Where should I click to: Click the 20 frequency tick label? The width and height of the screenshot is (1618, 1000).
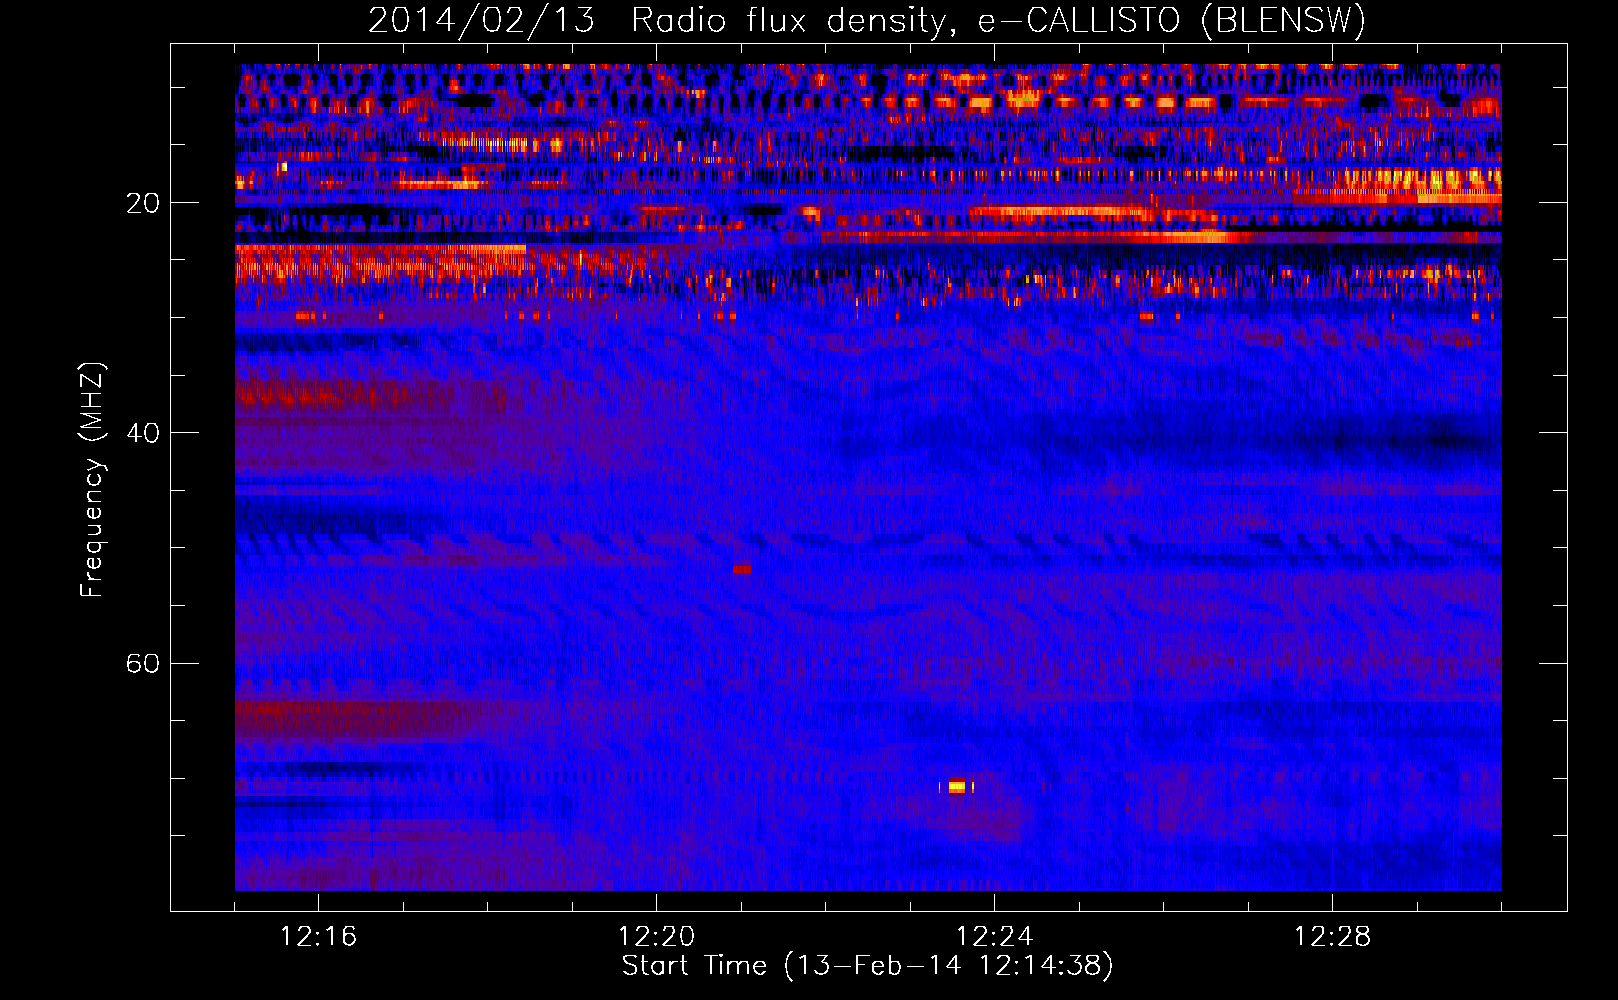(142, 203)
